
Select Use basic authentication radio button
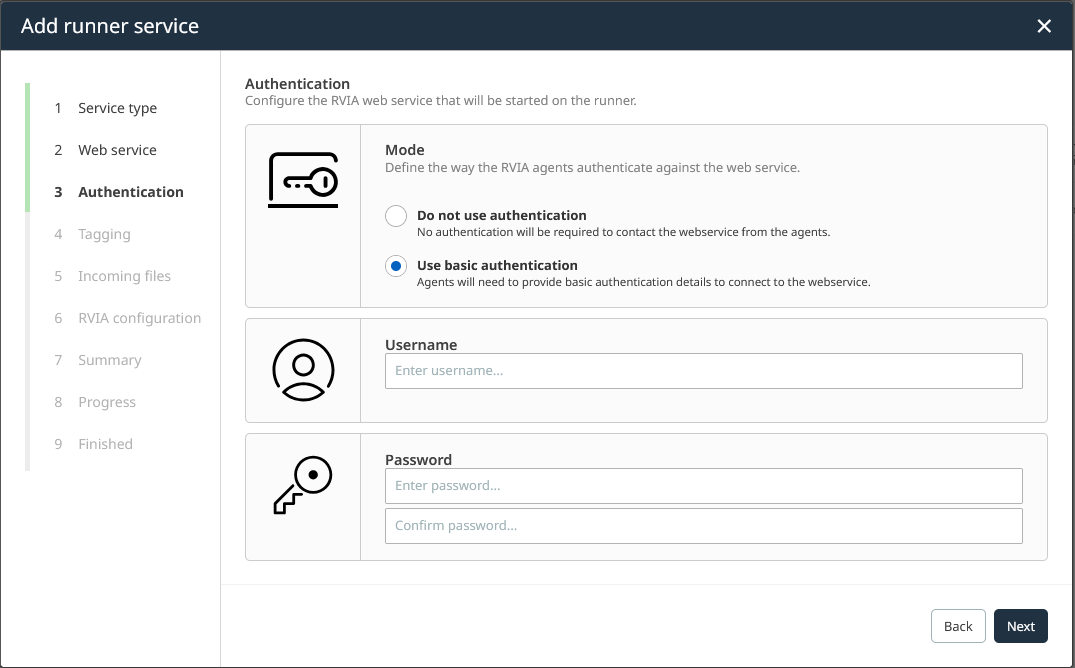point(396,266)
